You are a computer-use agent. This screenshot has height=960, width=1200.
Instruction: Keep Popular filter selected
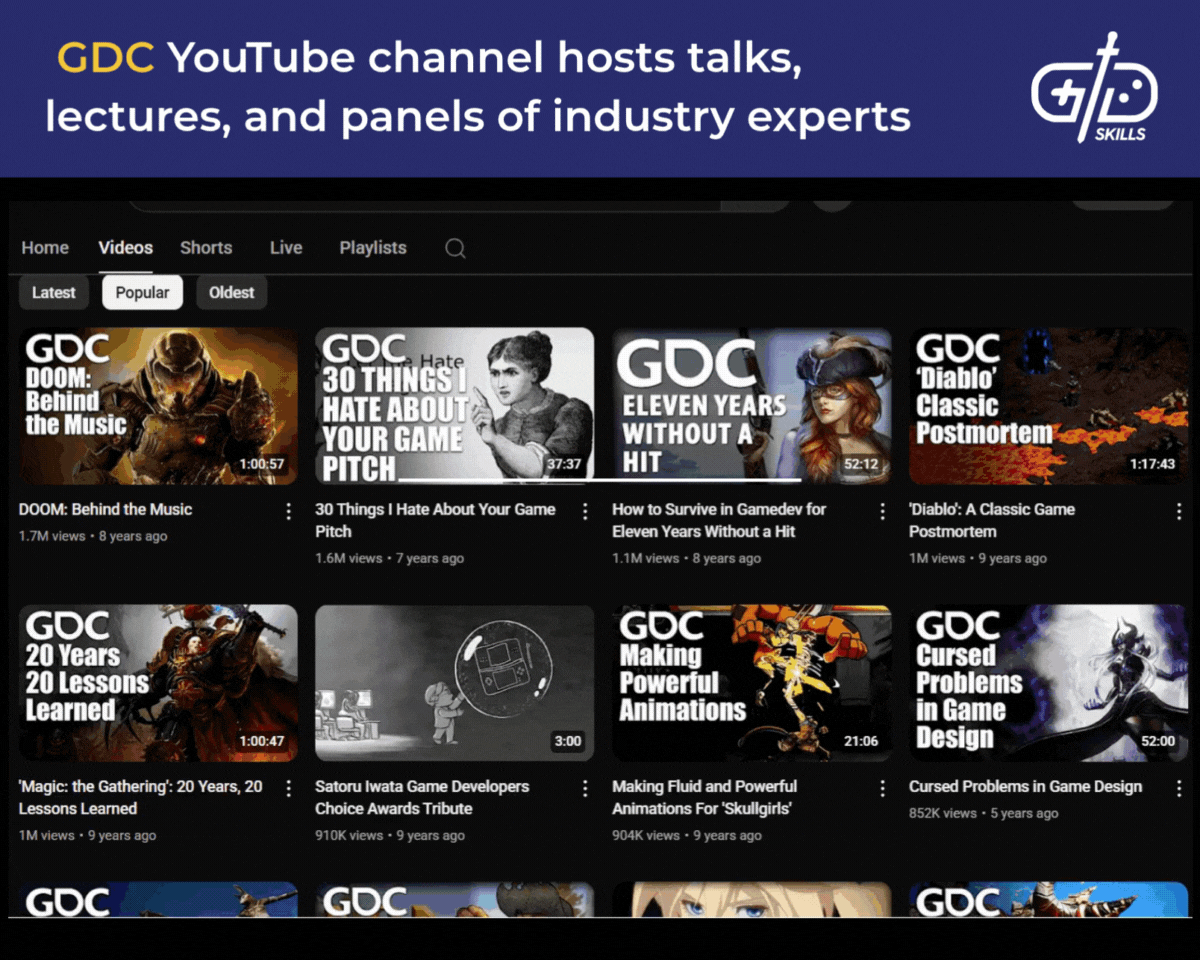tap(142, 292)
